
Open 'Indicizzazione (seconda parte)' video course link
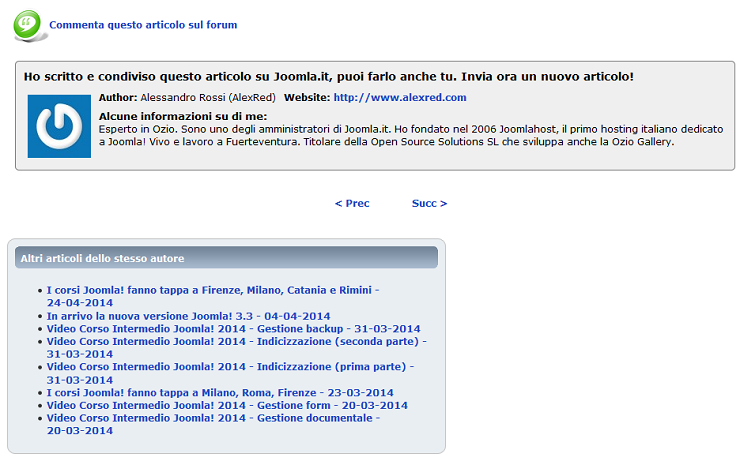pos(236,348)
